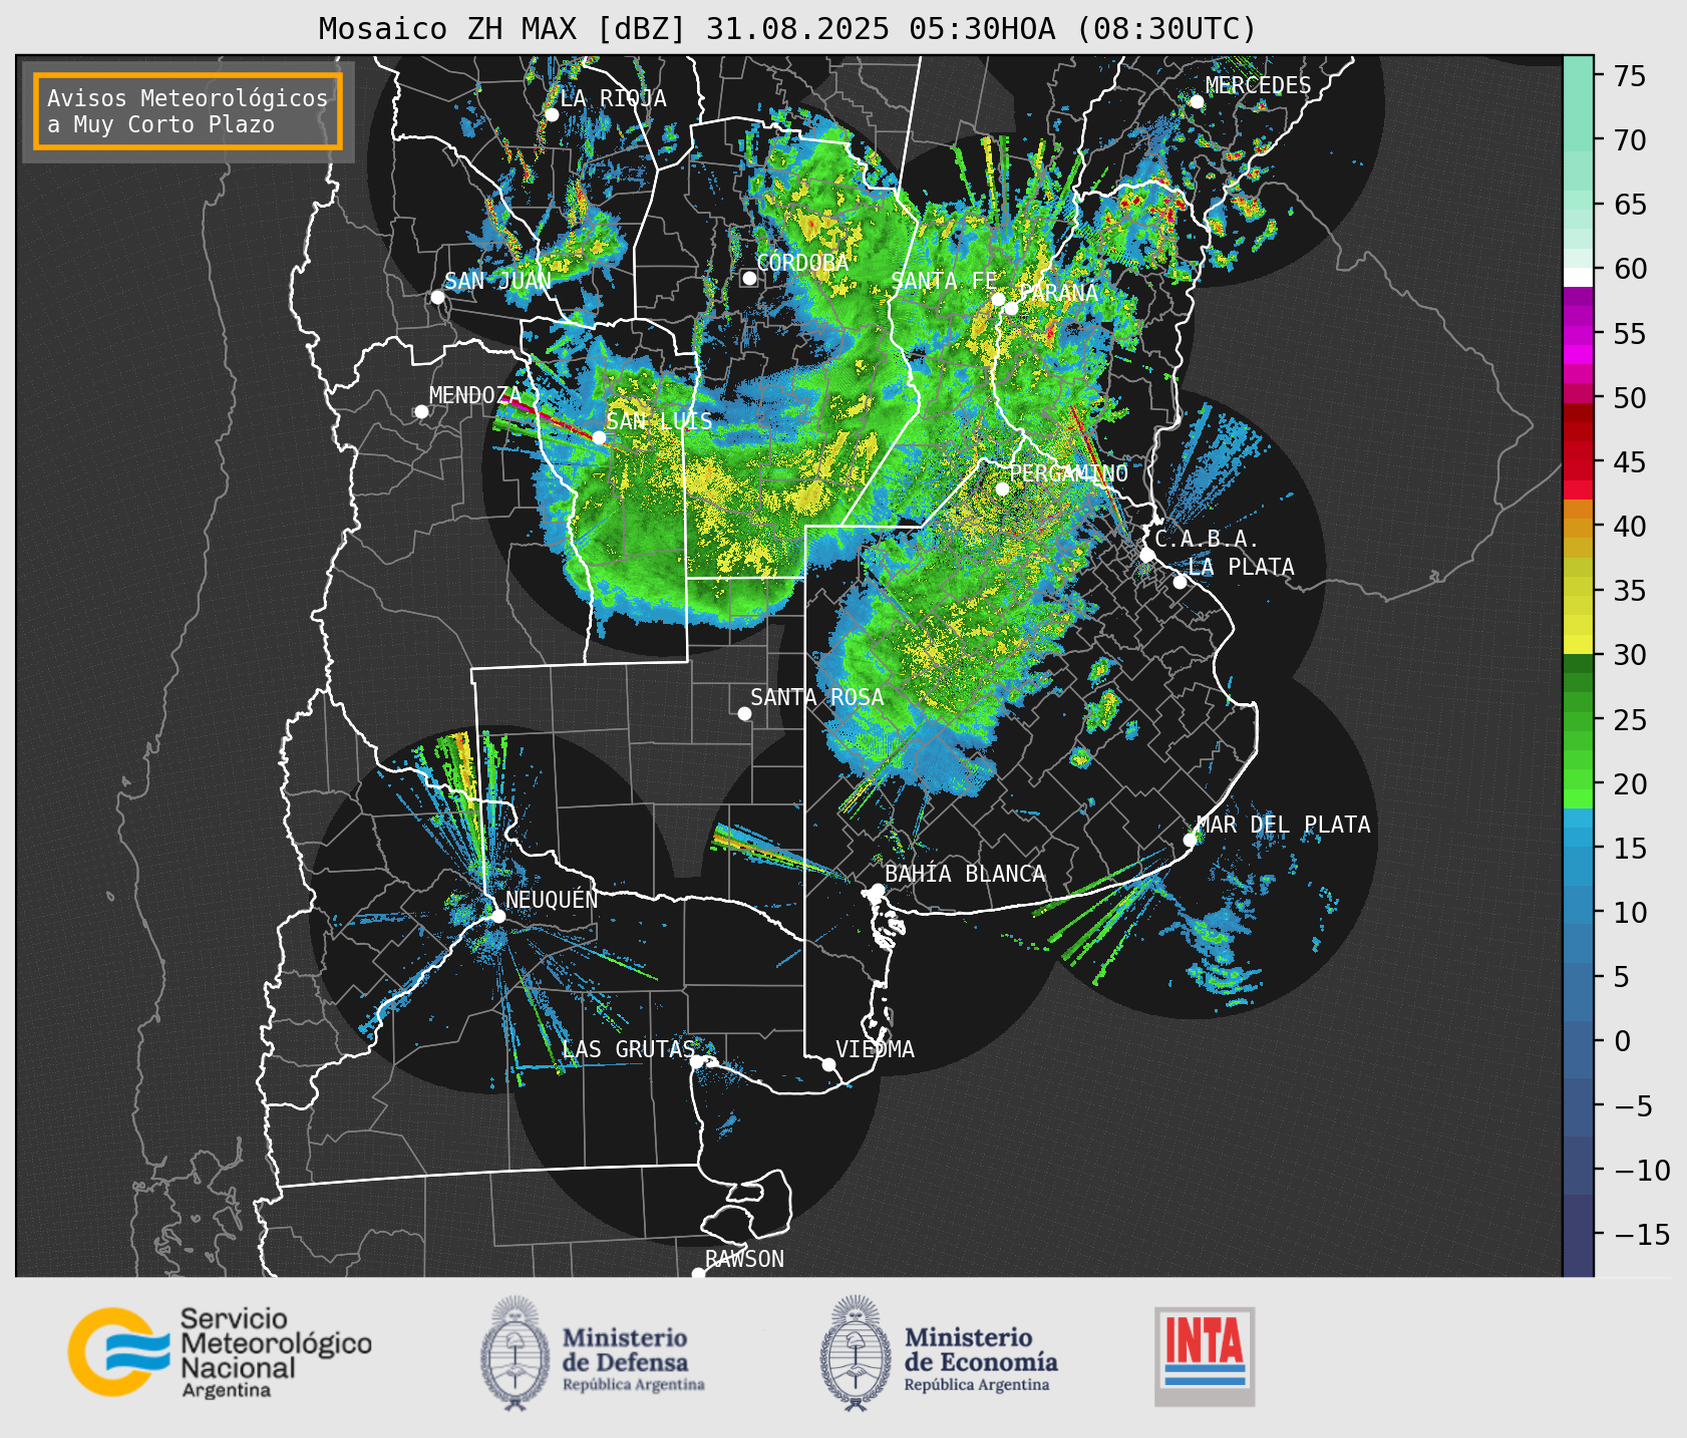Click the SAN JUAN map label
Viewport: 1687px width, 1438px height.
click(498, 281)
